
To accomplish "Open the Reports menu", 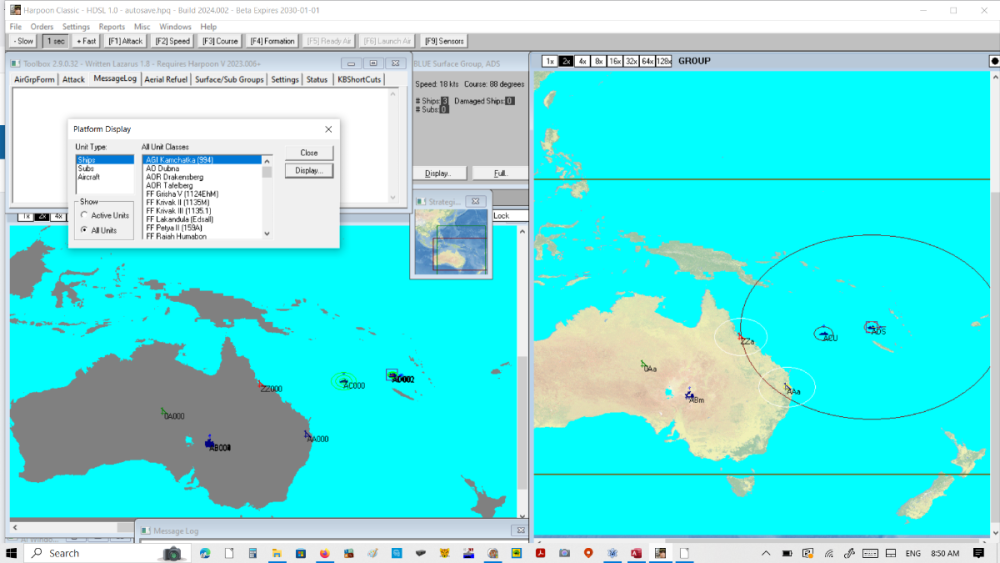I will [112, 27].
